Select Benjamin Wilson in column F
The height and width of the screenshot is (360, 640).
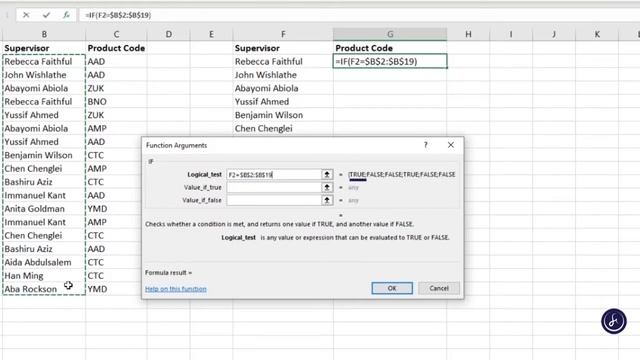click(283, 115)
